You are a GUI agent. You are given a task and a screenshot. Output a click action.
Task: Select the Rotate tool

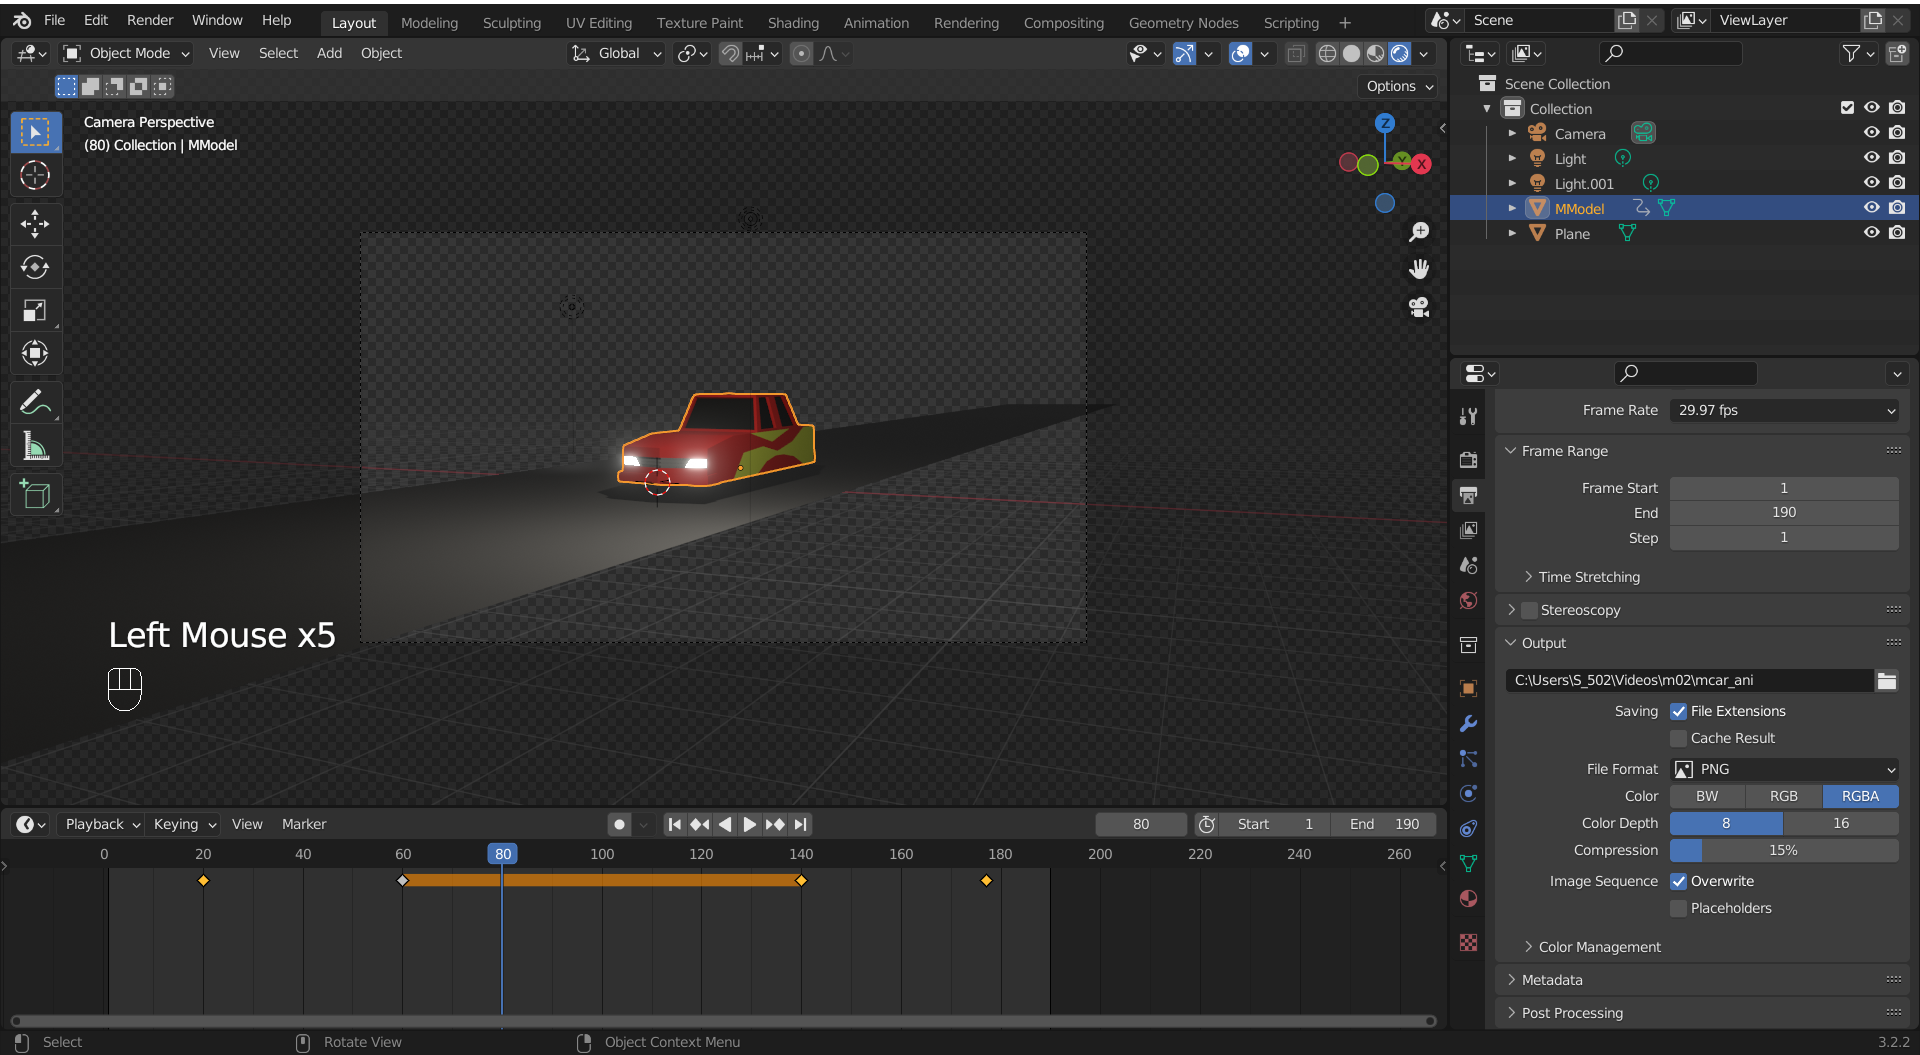tap(35, 267)
